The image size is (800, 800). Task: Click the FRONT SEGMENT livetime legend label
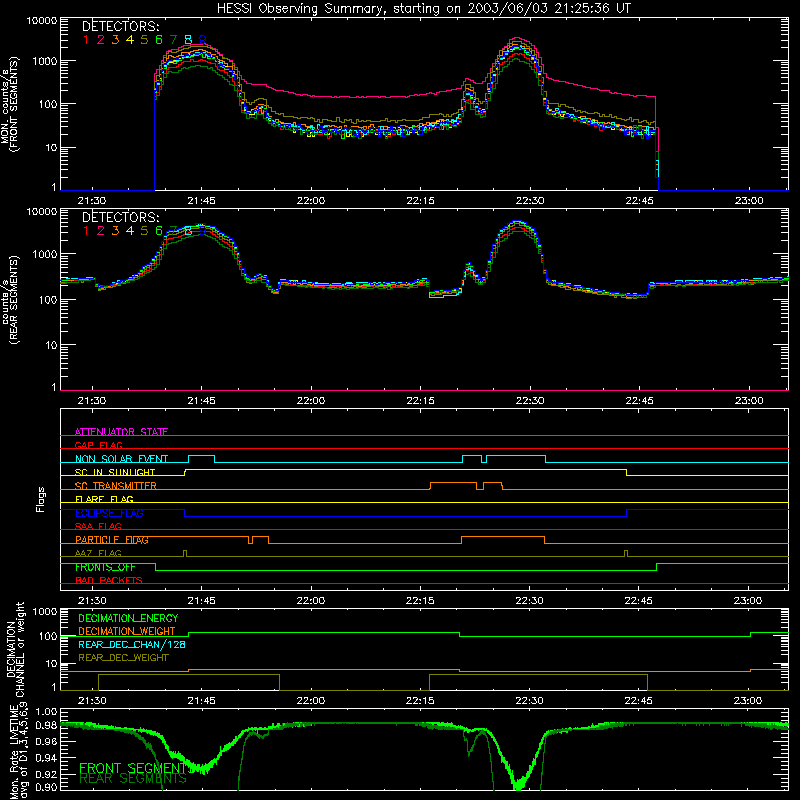pyautogui.click(x=132, y=768)
